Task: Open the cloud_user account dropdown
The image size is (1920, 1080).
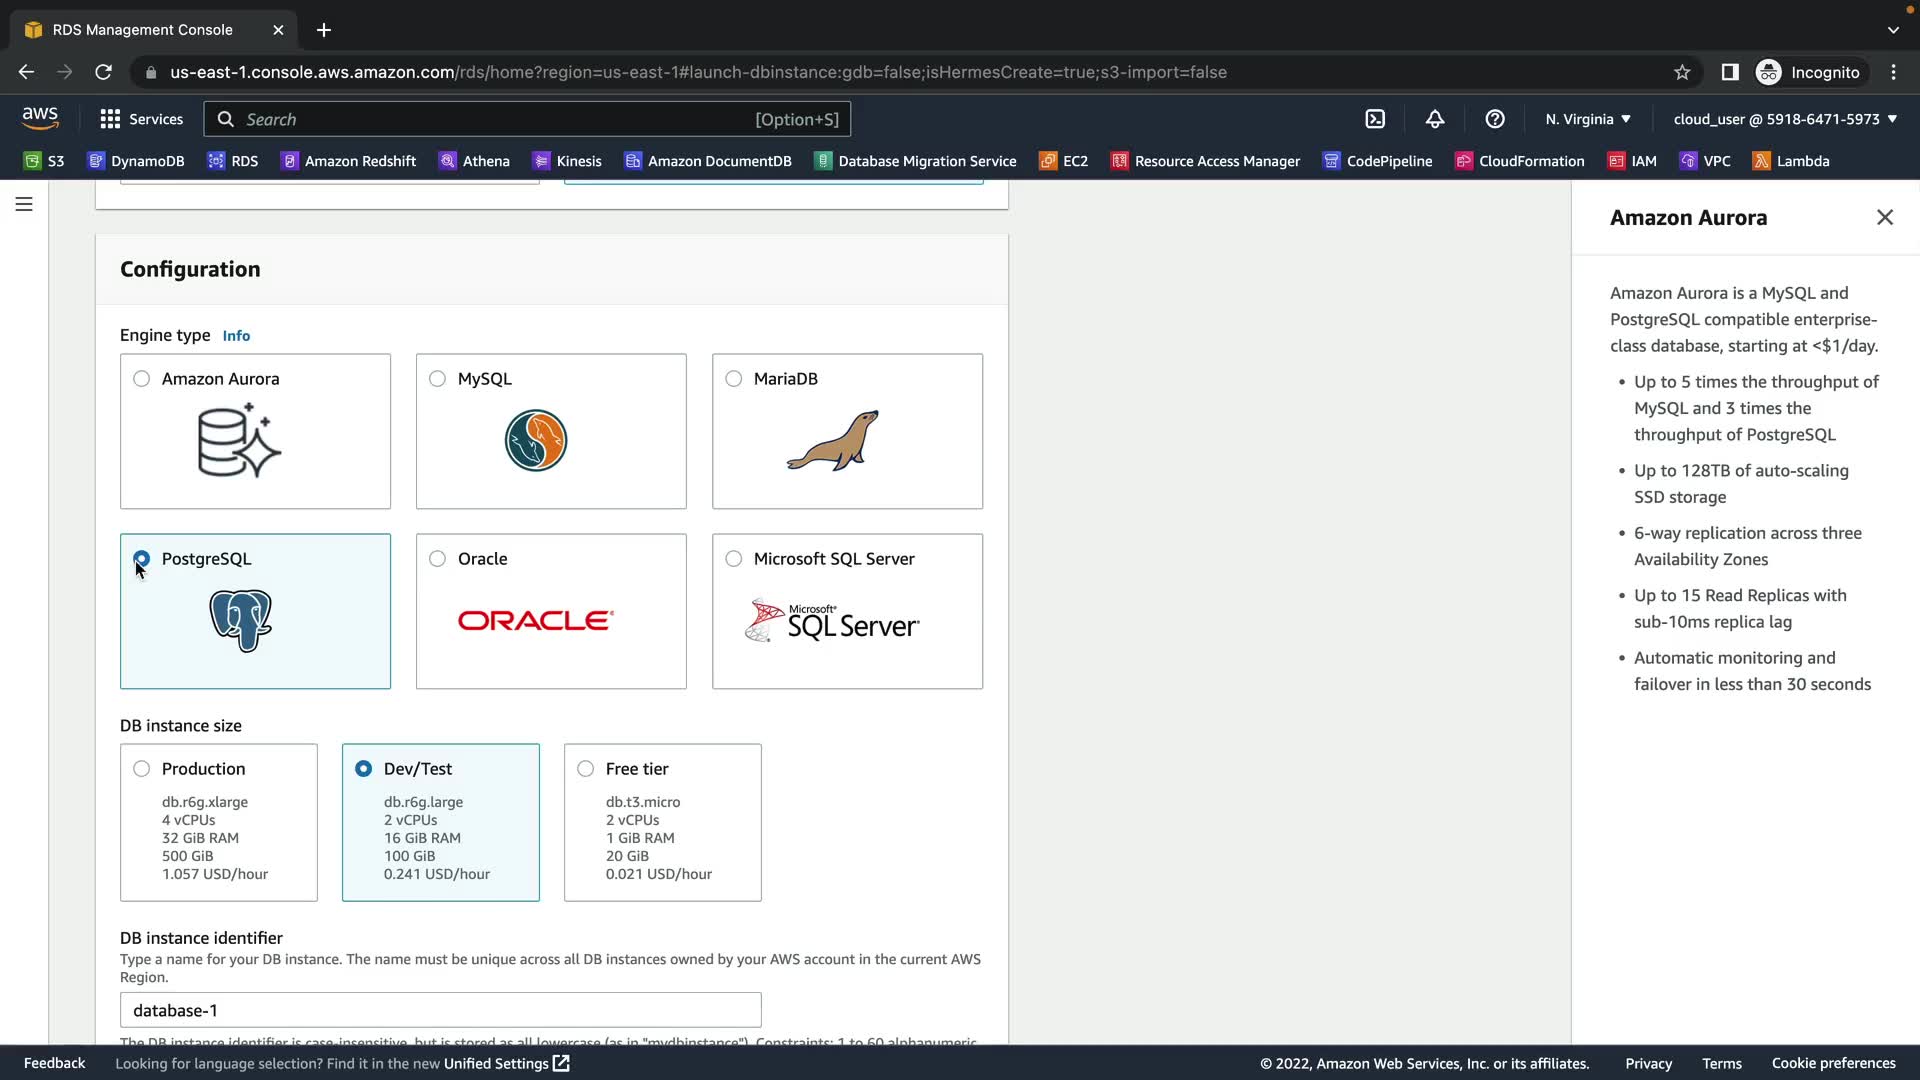Action: (x=1785, y=119)
